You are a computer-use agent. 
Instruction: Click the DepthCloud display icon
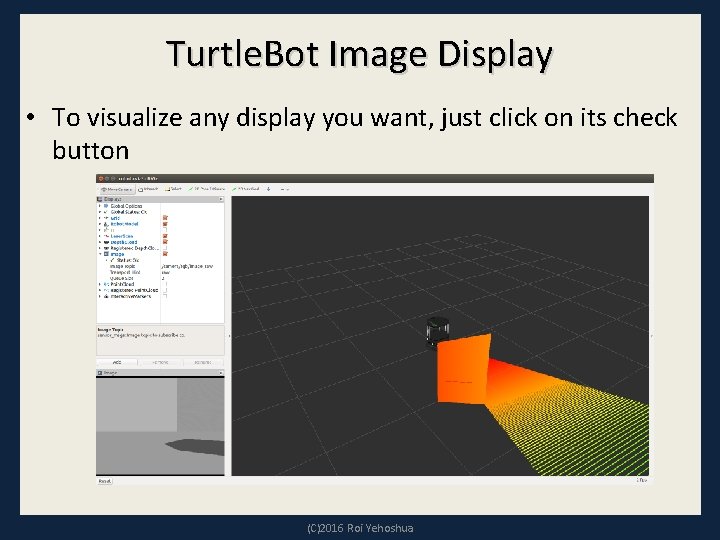tap(107, 242)
